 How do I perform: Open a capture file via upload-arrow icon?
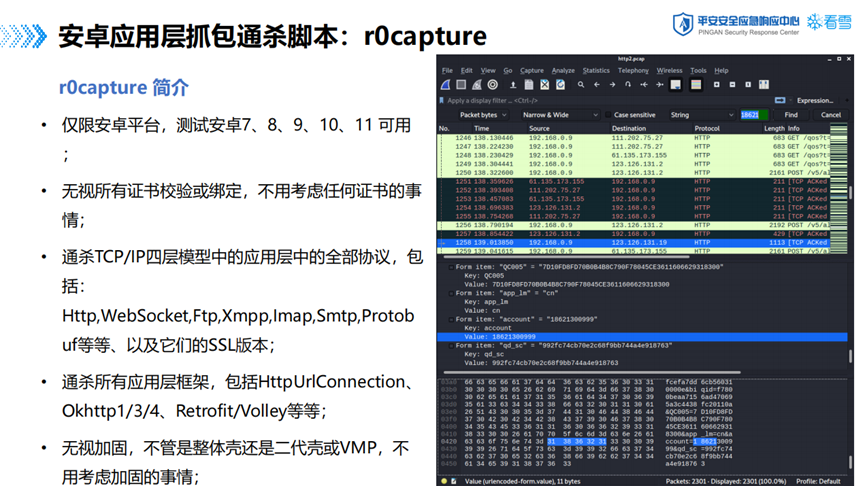513,85
